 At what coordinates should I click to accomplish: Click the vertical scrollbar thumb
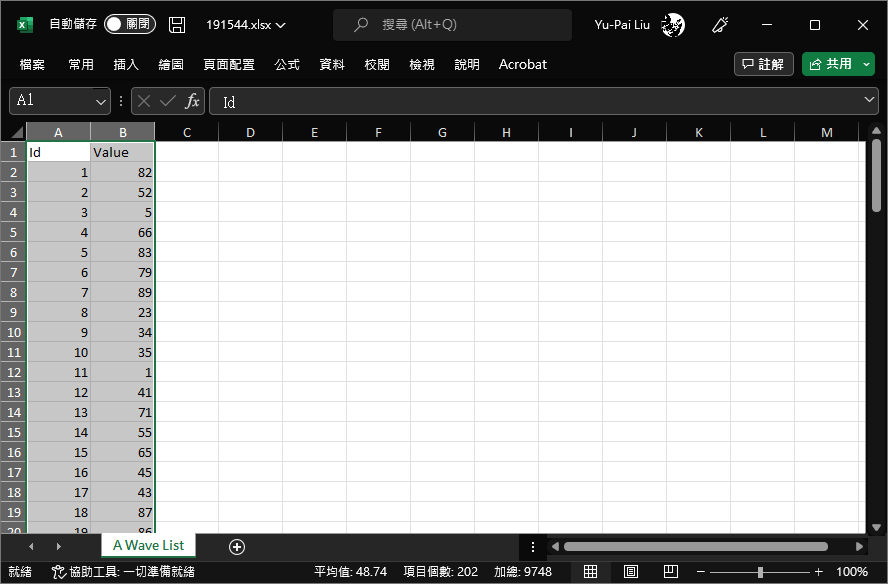click(877, 175)
